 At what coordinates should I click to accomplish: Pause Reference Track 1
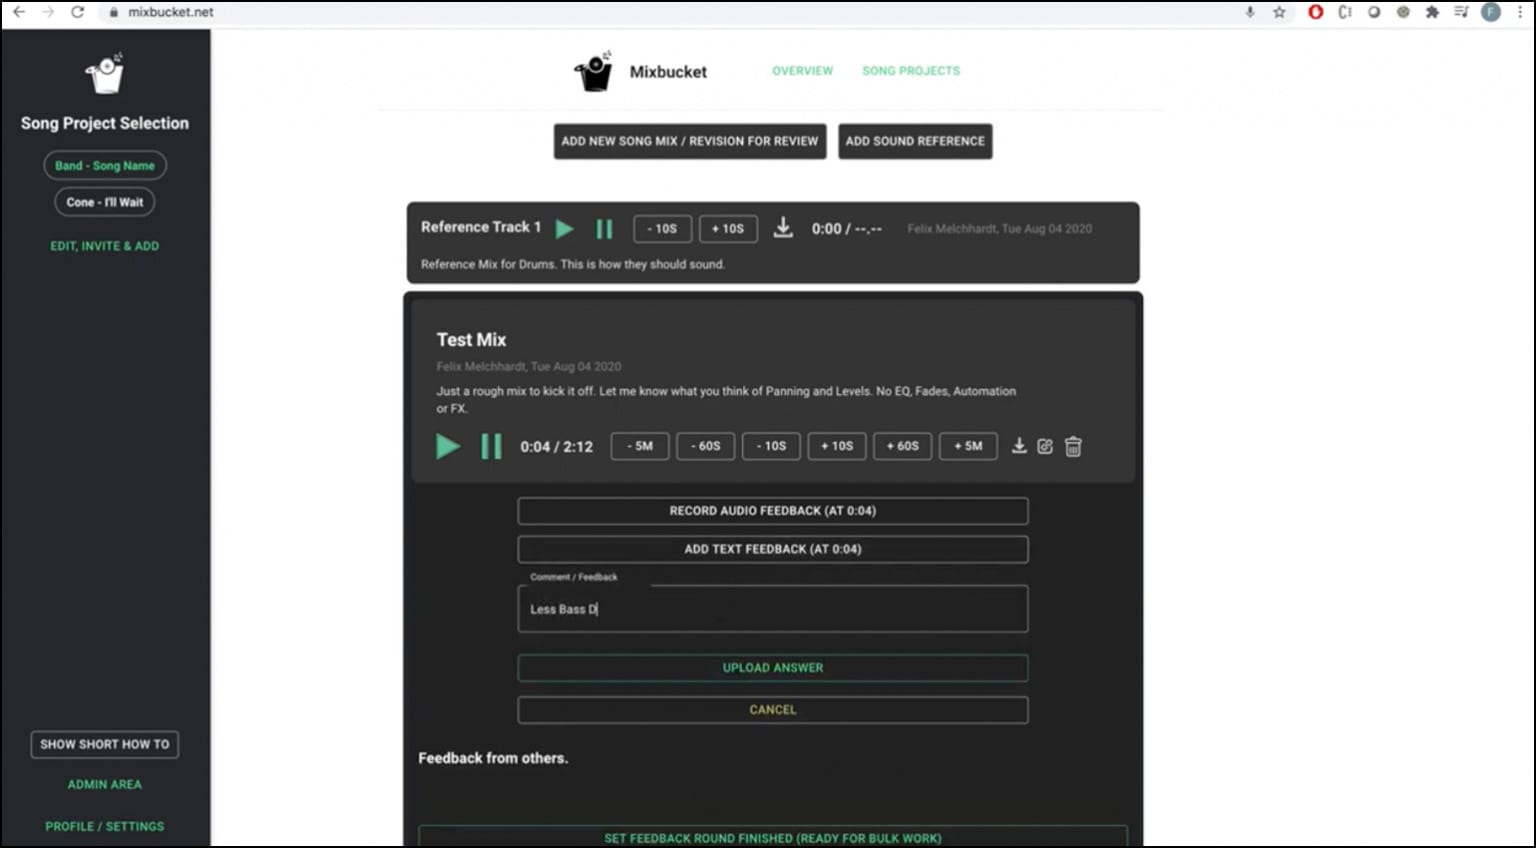point(604,229)
